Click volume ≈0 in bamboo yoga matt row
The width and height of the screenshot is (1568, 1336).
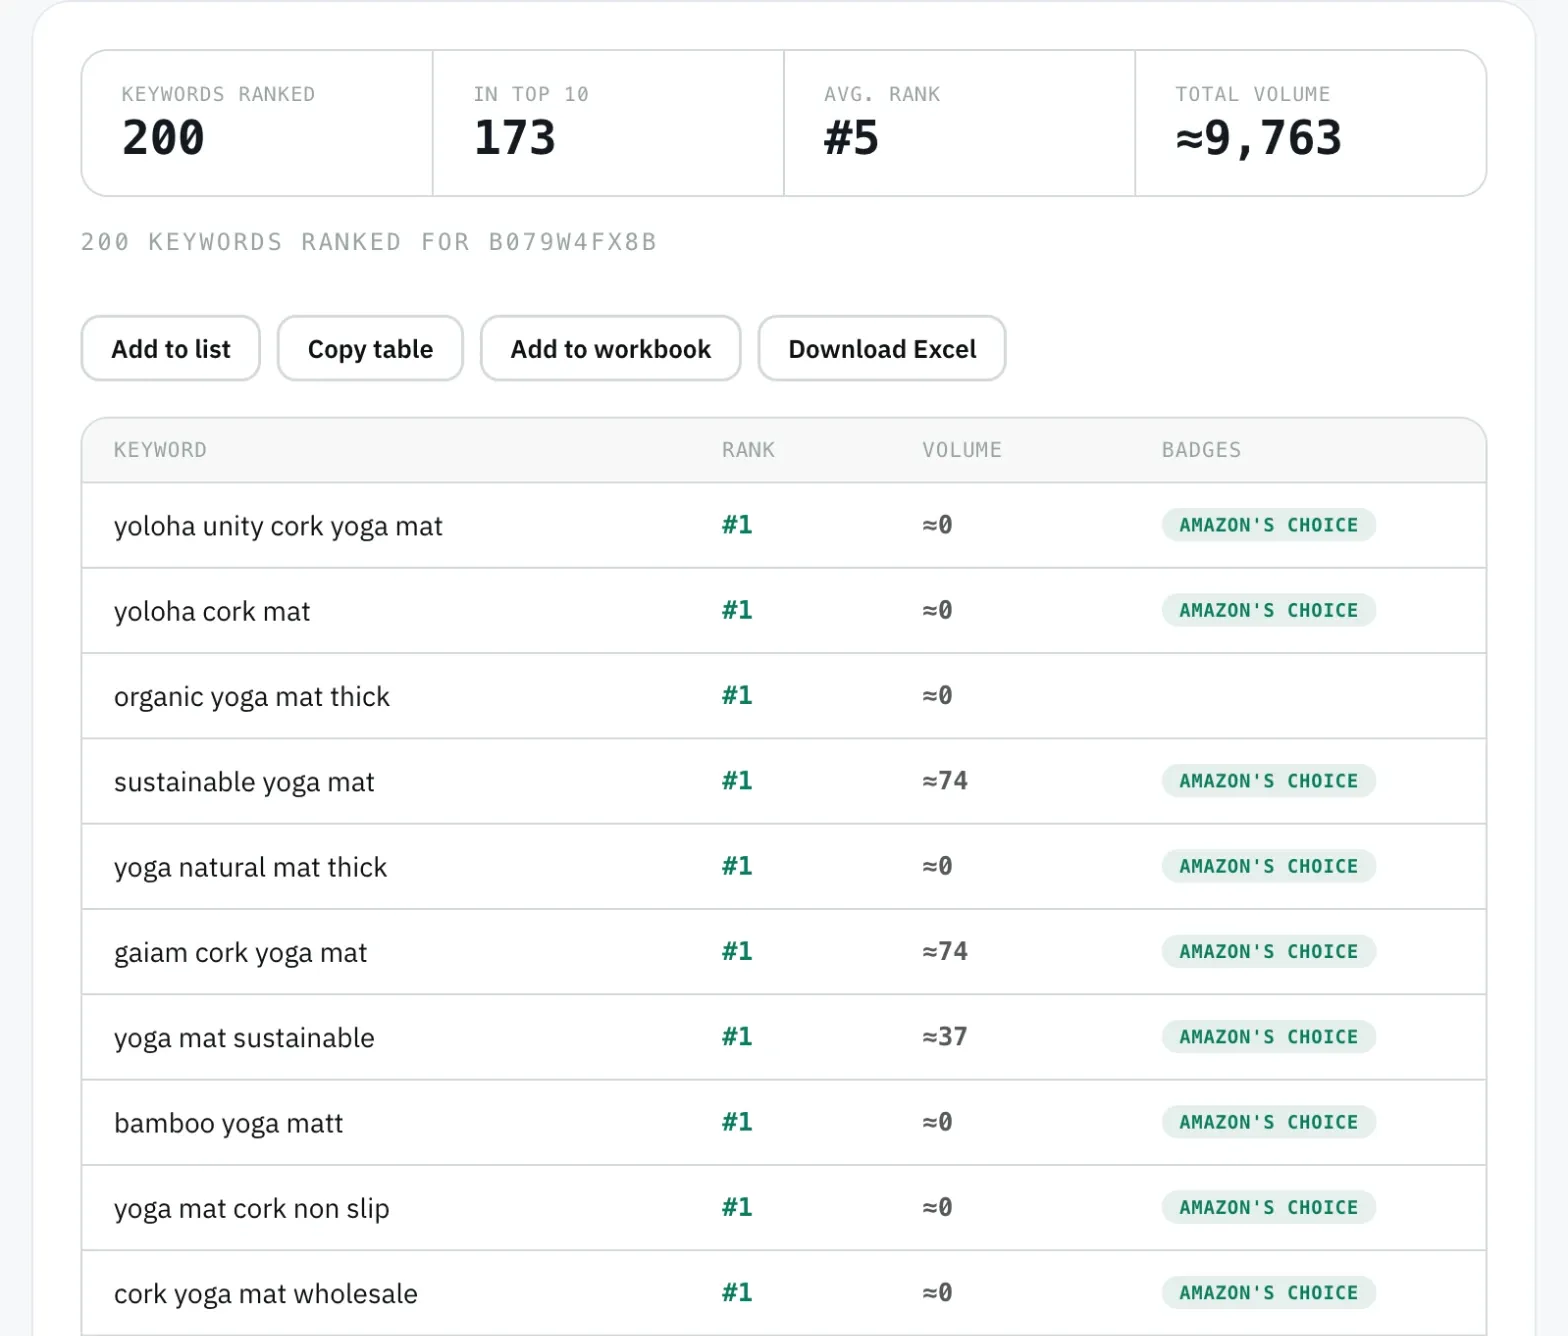937,1122
